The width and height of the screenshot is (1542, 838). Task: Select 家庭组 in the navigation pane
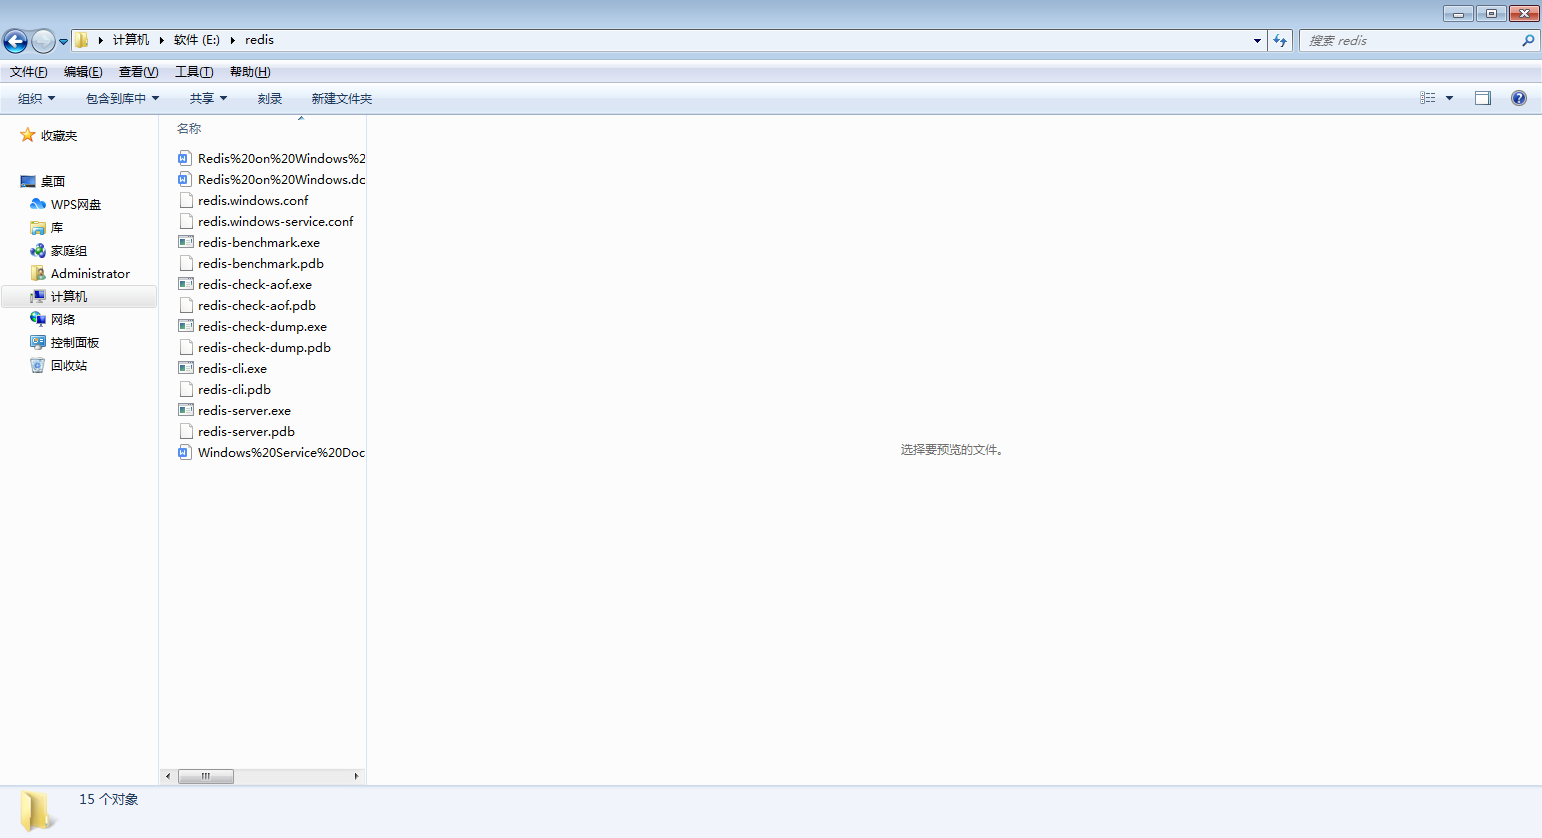59,250
